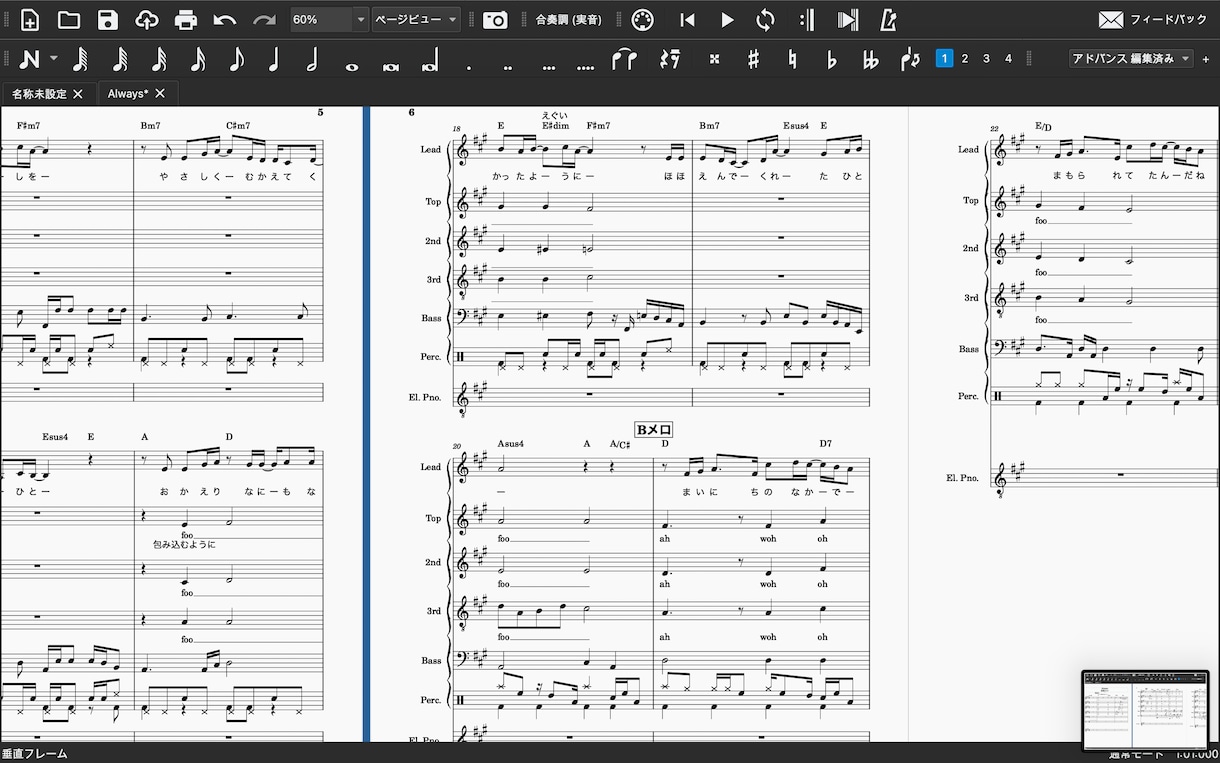Toggle rest input

(x=671, y=59)
